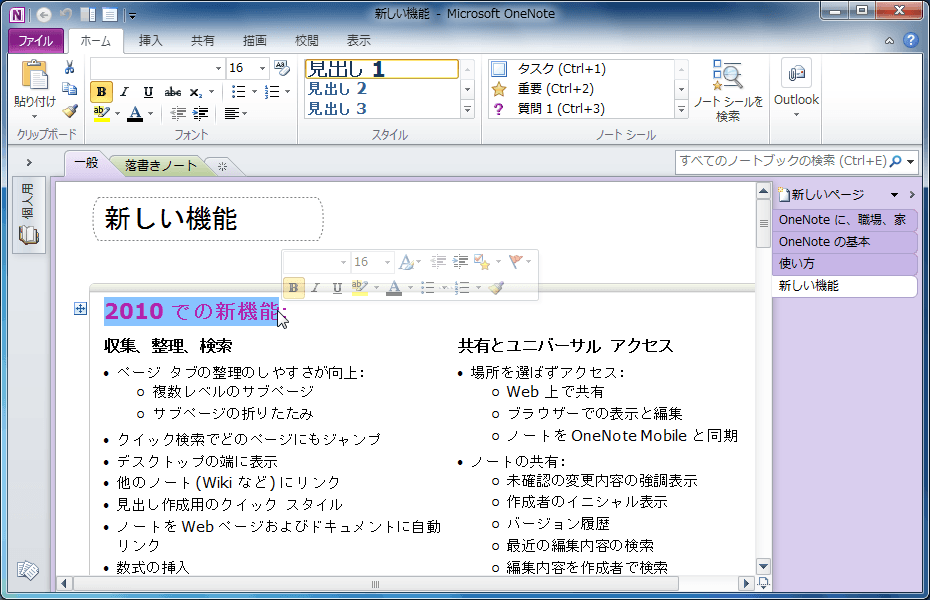Open the quick access toolbar customize dropdown
This screenshot has width=930, height=600.
coord(132,15)
